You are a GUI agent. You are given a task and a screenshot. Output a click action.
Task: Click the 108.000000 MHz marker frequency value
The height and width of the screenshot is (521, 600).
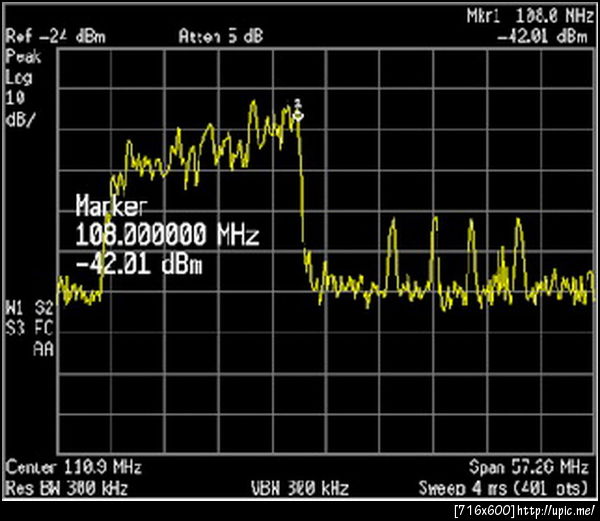click(x=167, y=234)
